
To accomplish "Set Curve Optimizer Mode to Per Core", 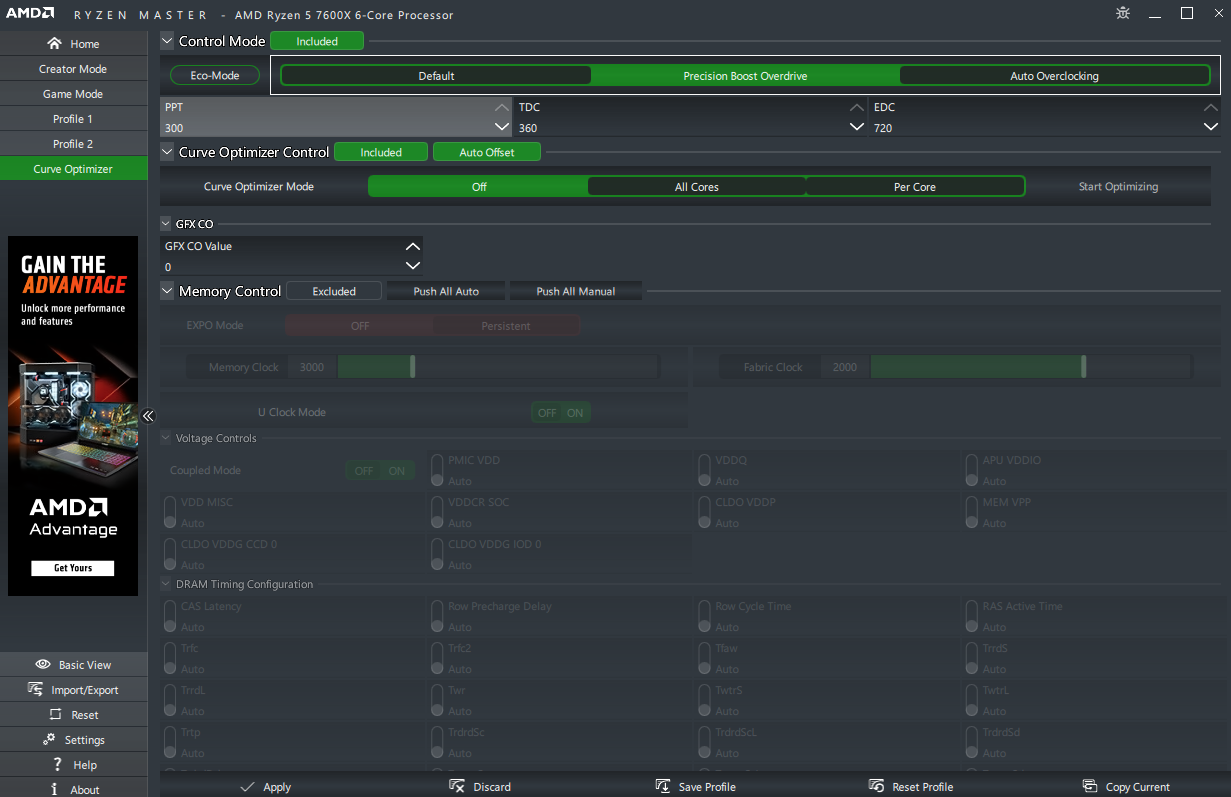I will pos(915,186).
